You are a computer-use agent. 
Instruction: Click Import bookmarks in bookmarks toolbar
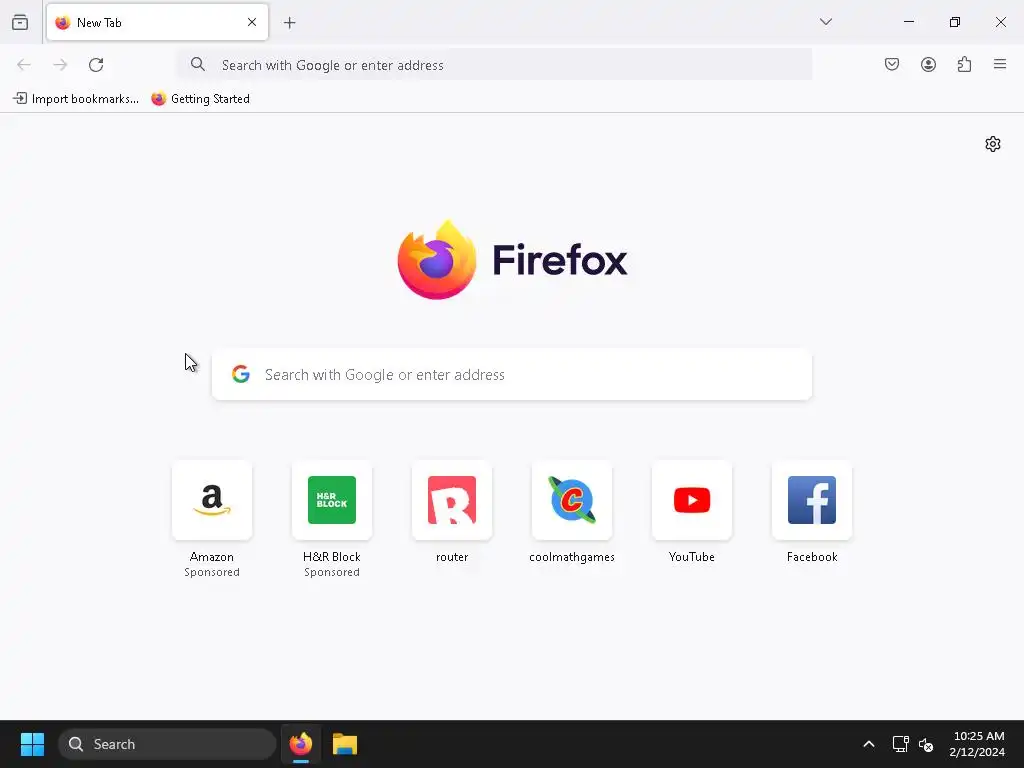pyautogui.click(x=76, y=99)
